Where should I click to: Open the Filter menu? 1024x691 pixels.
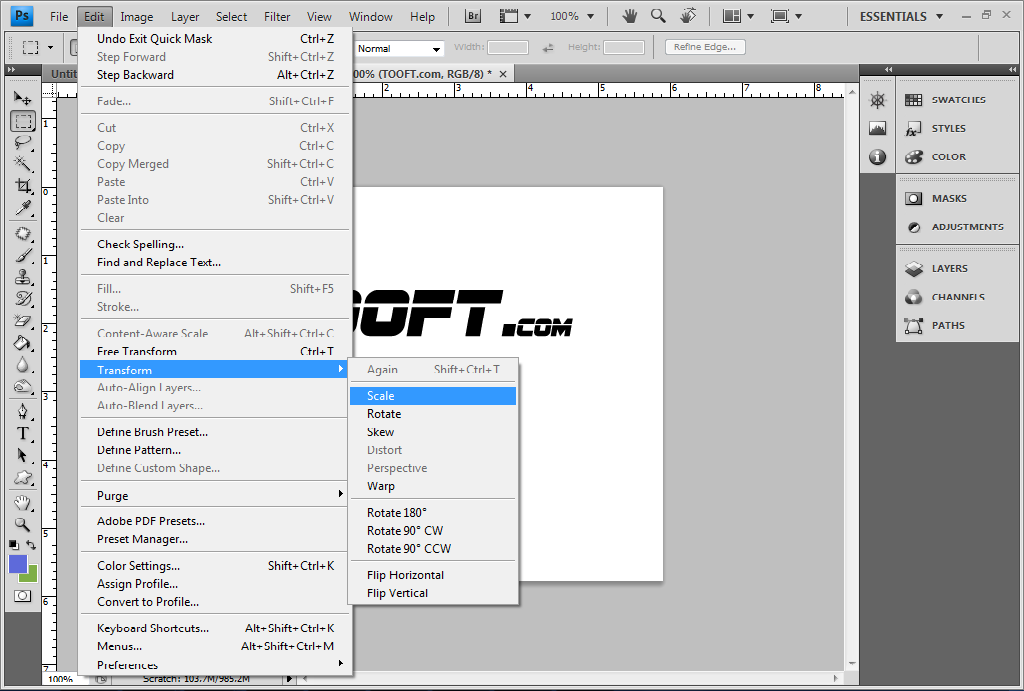coord(277,16)
